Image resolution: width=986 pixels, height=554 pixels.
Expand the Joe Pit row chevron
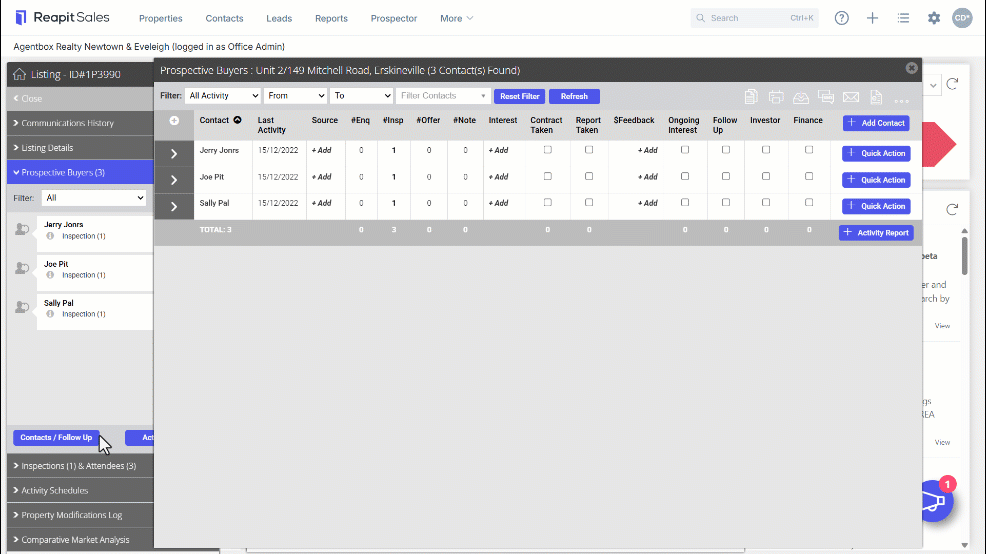pyautogui.click(x=174, y=180)
